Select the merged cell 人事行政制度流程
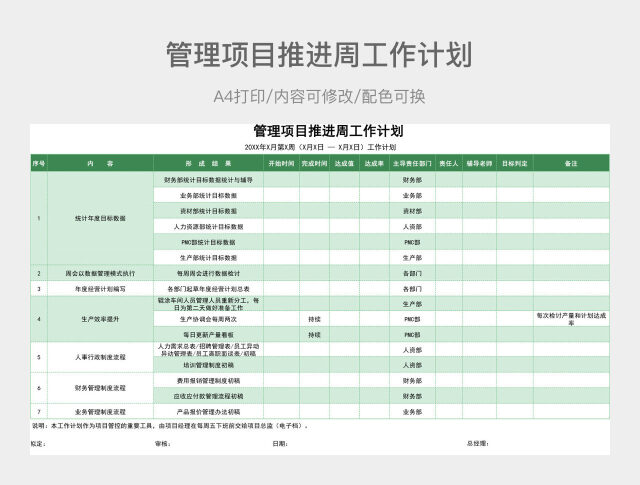This screenshot has height=485, width=640. 100,357
